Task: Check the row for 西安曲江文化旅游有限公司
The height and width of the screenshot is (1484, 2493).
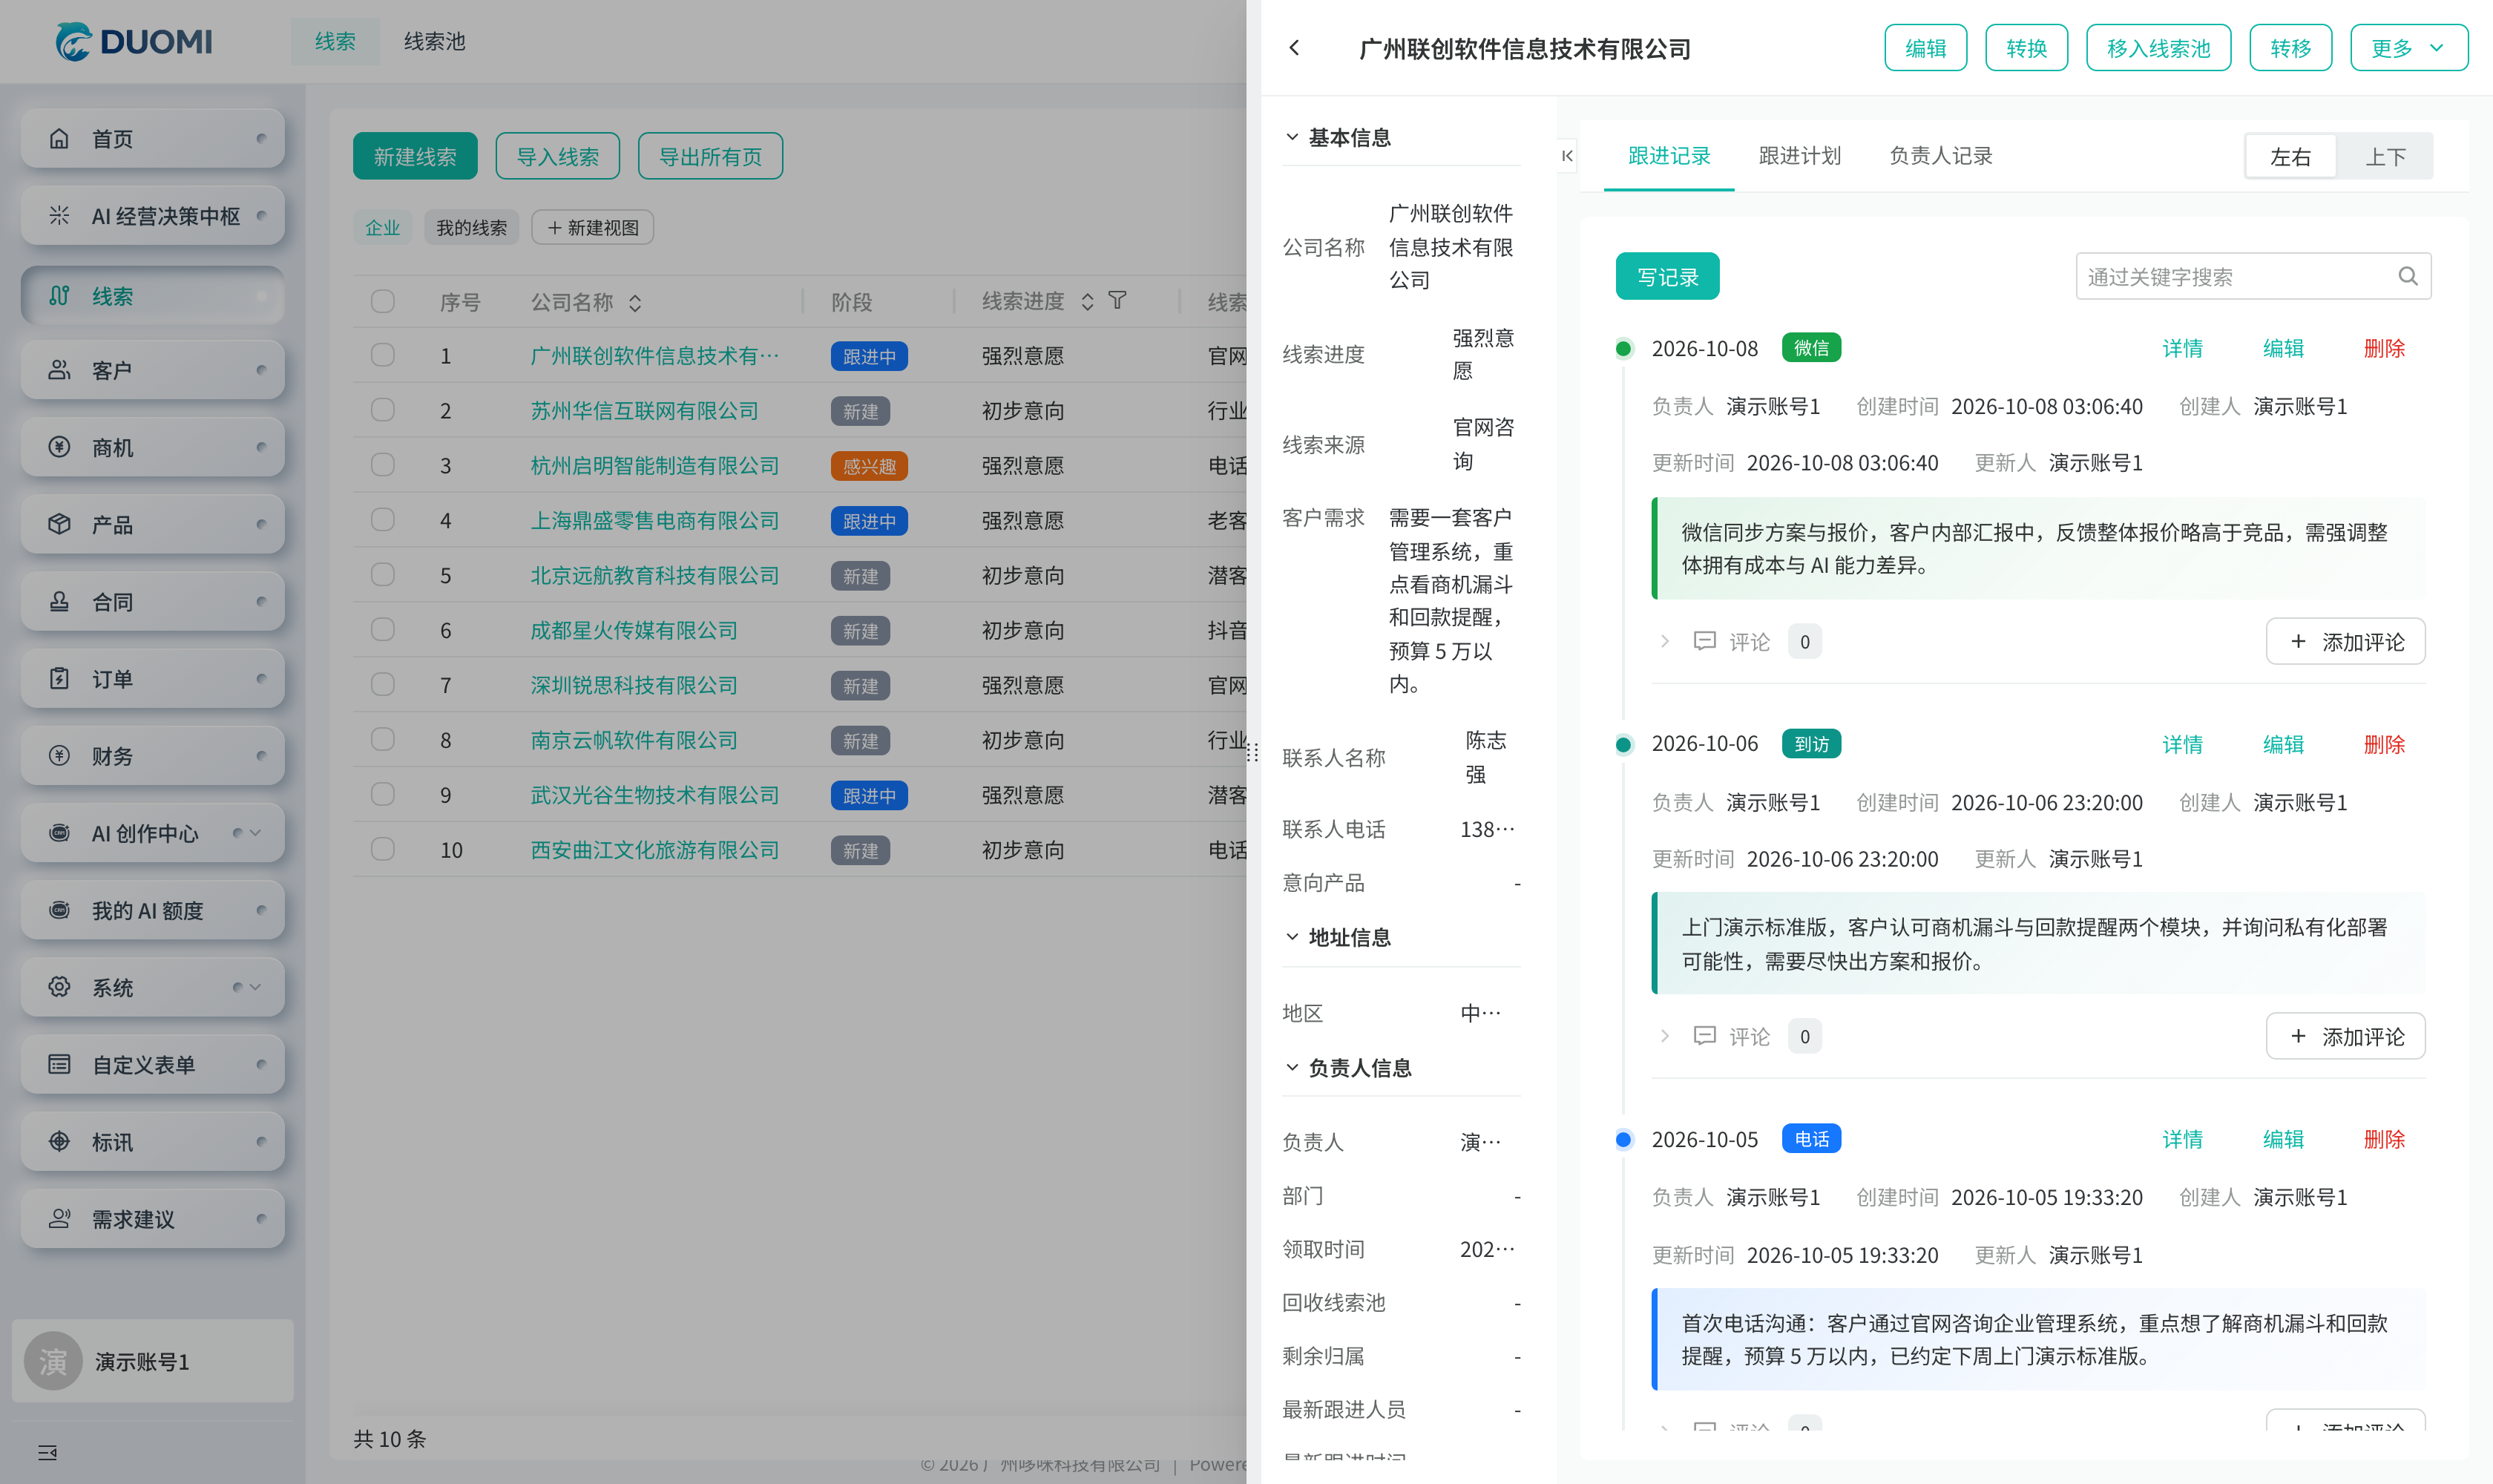Action: tap(383, 849)
